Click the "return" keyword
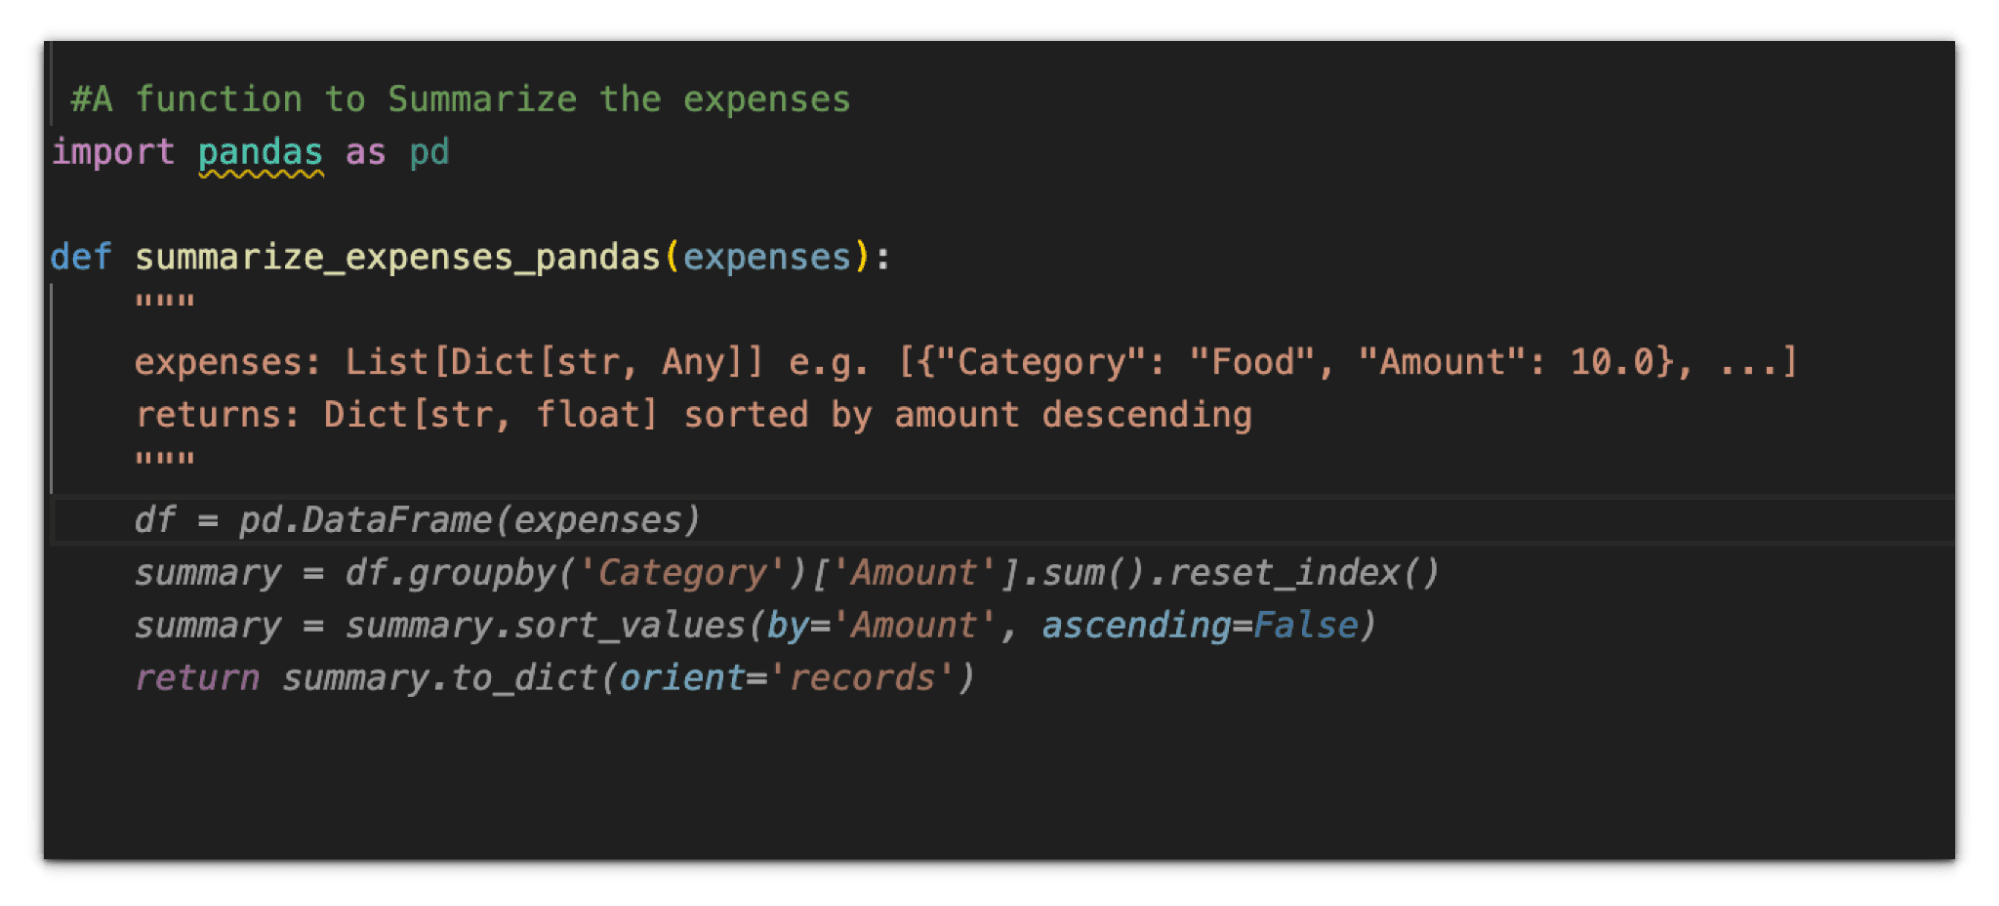 click(x=197, y=678)
